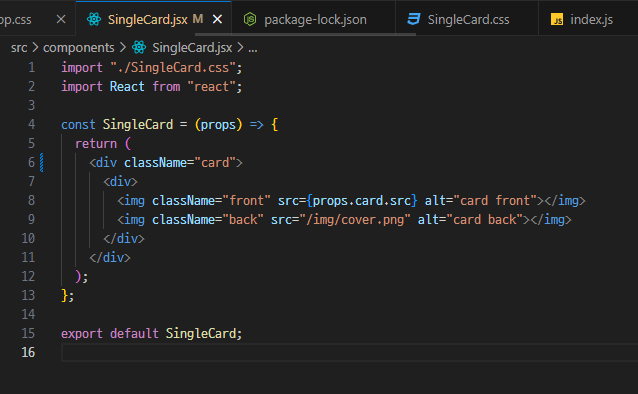Open the src breadcrumb segment
This screenshot has height=394, width=638.
click(x=19, y=48)
